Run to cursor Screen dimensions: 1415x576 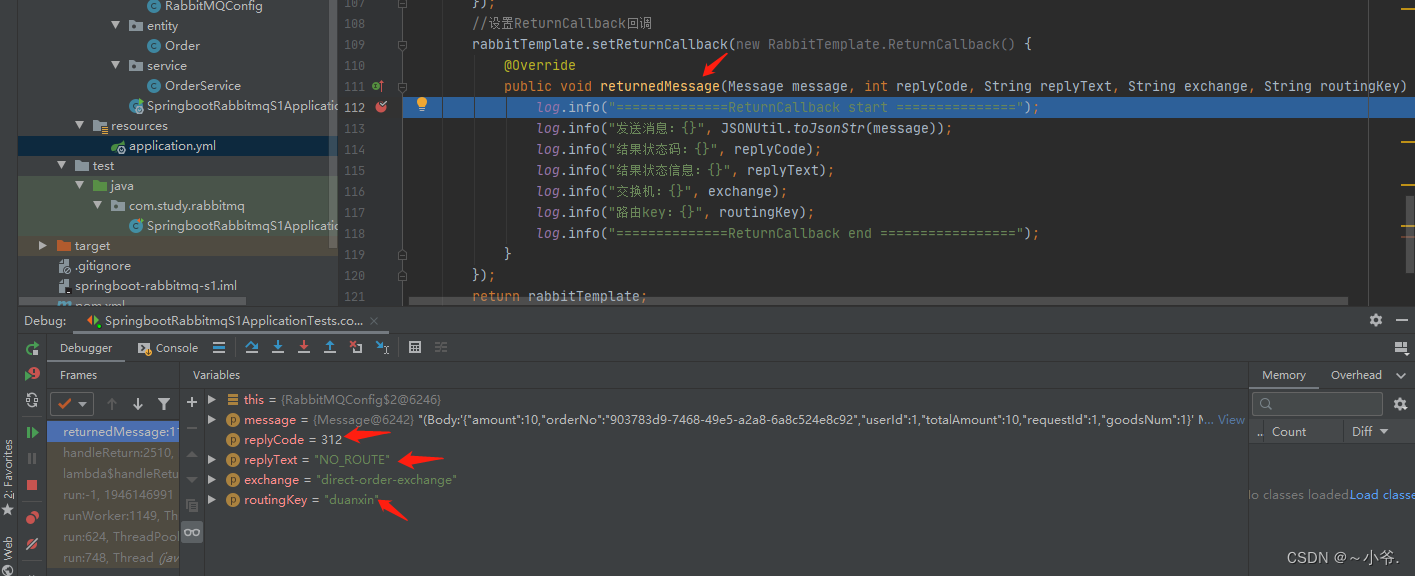382,347
